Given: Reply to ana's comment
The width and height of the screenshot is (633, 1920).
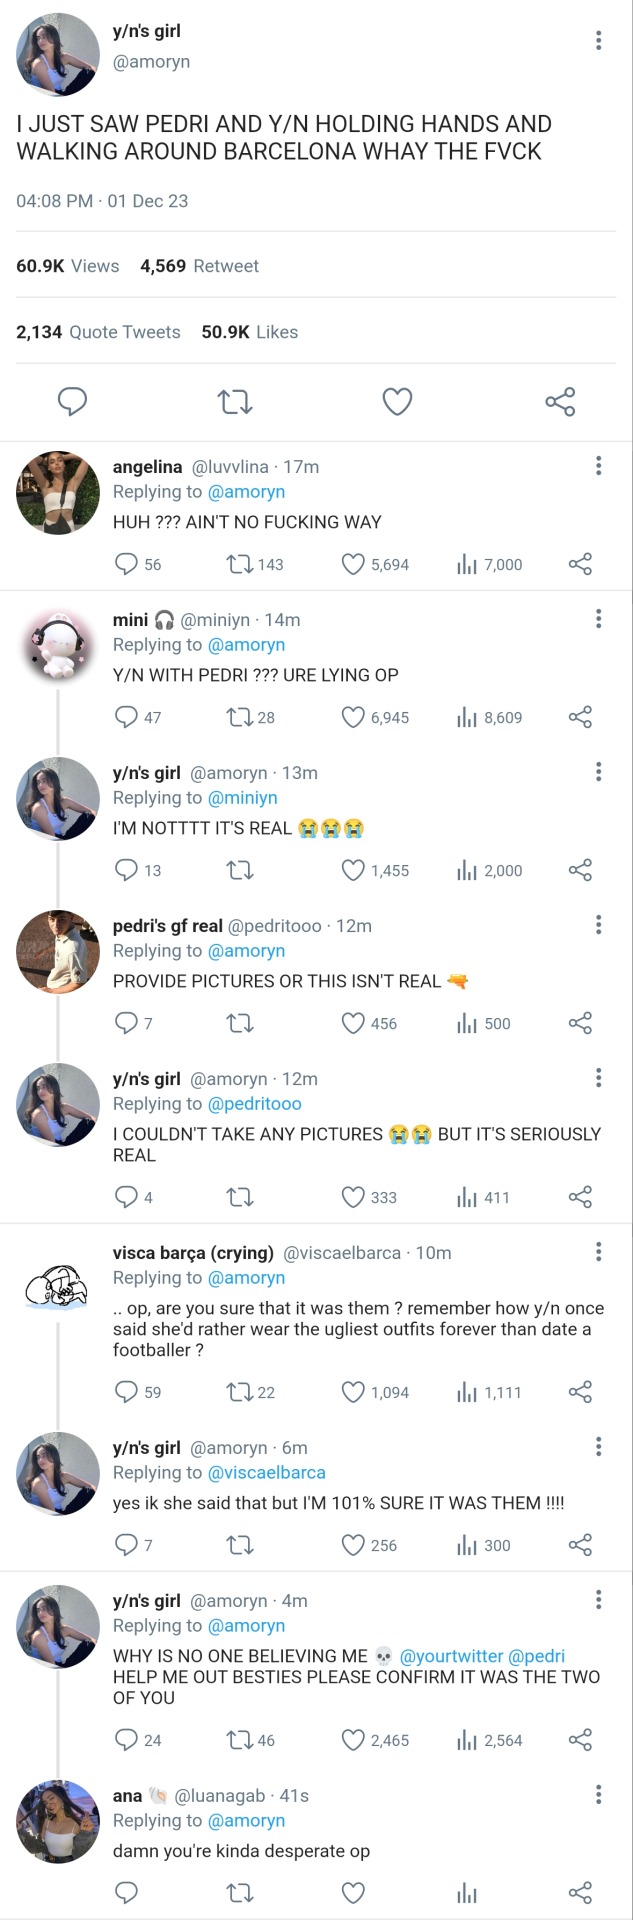Looking at the screenshot, I should pyautogui.click(x=126, y=1892).
